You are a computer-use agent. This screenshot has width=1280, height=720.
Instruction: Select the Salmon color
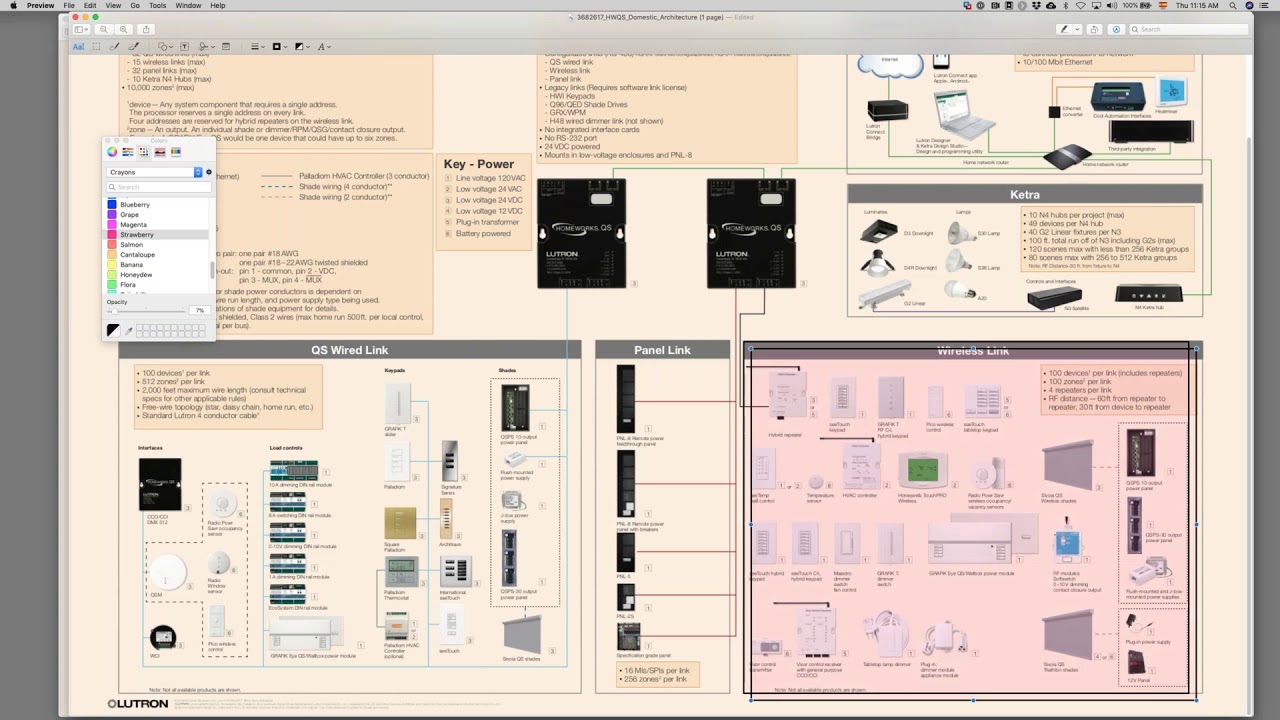[157, 245]
